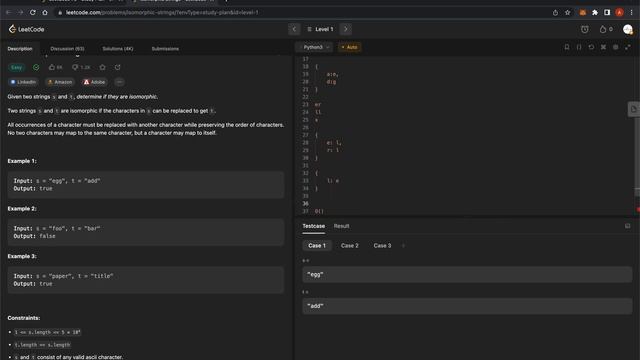Screen dimensions: 640x360
Task: Expand editor to fullscreen
Action: (628, 47)
